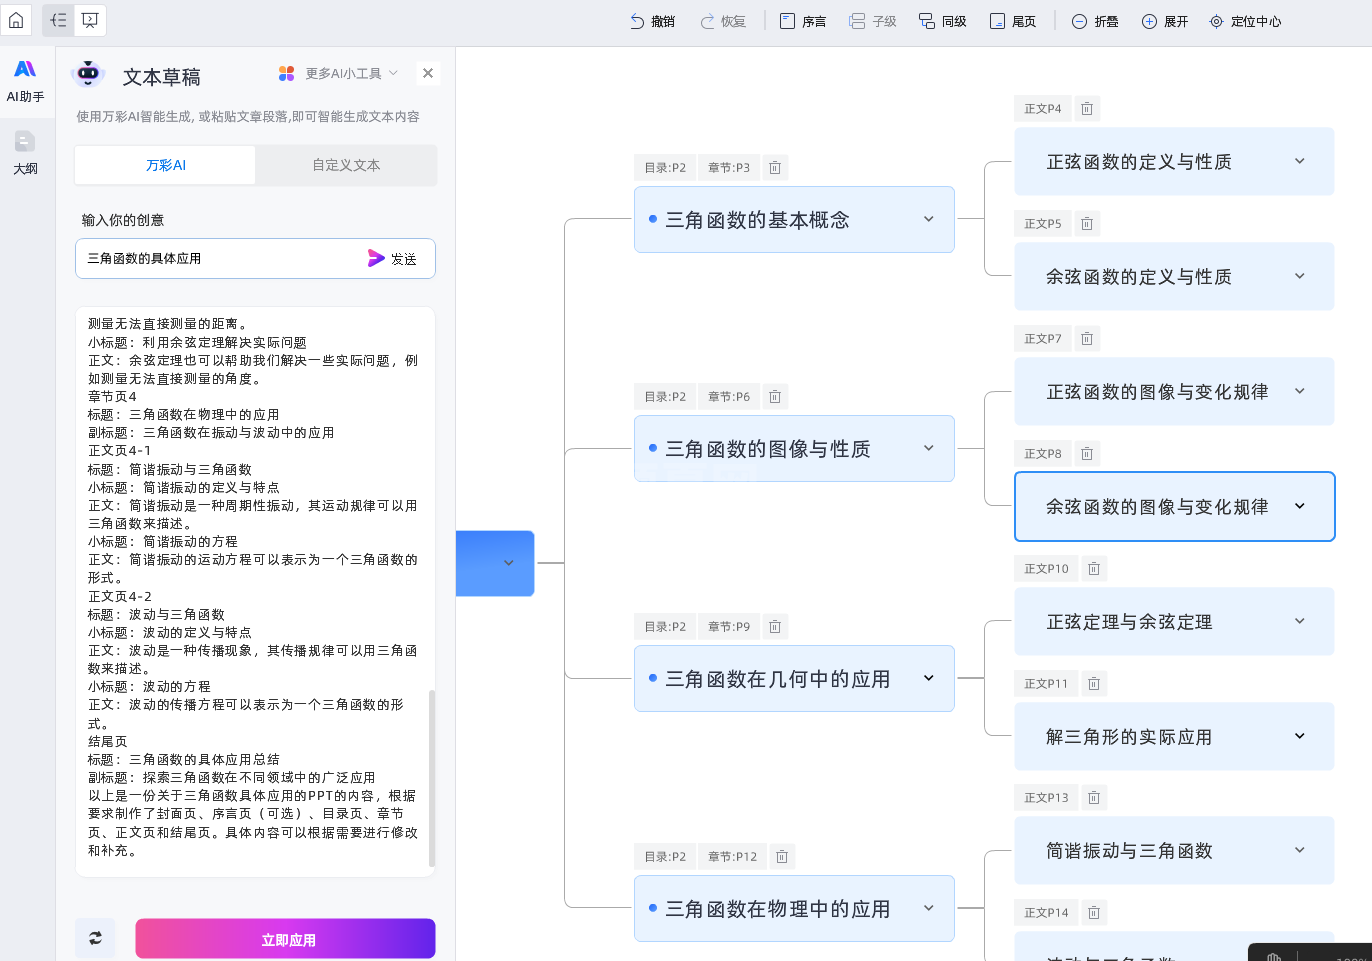Delete the 正文P10 node
This screenshot has height=961, width=1372.
pos(1094,569)
